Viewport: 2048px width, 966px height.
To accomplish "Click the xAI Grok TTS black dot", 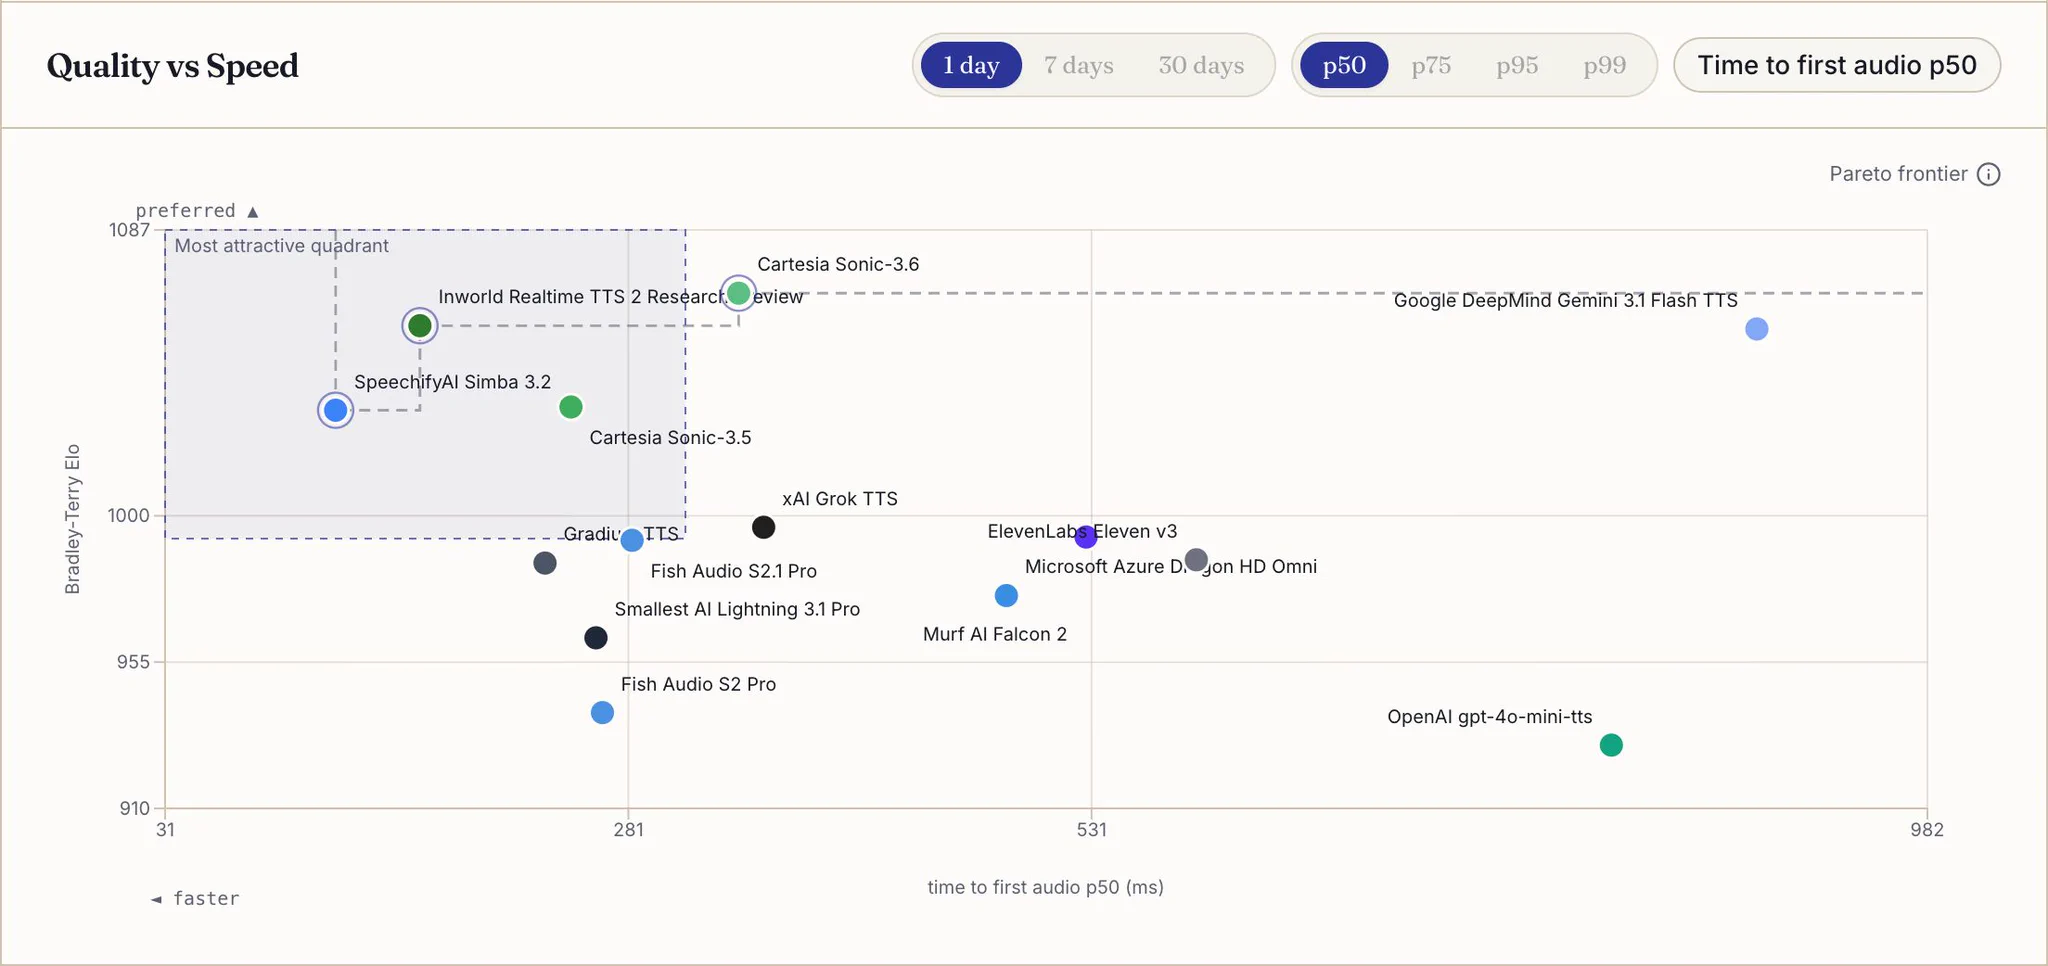I will coord(763,527).
